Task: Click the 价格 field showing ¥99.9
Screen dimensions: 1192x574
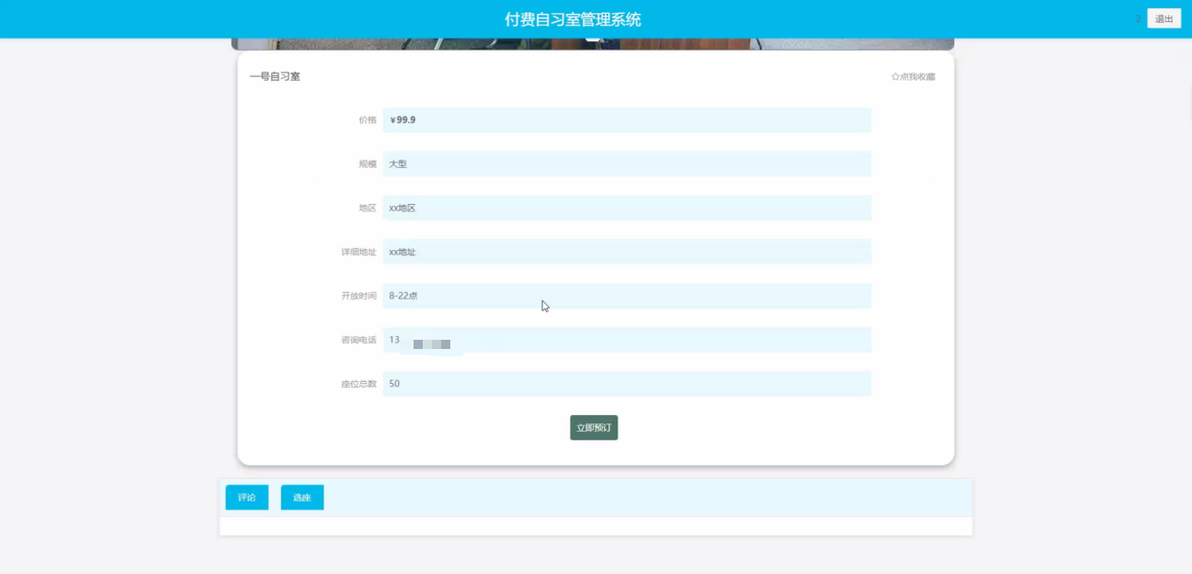Action: [627, 120]
